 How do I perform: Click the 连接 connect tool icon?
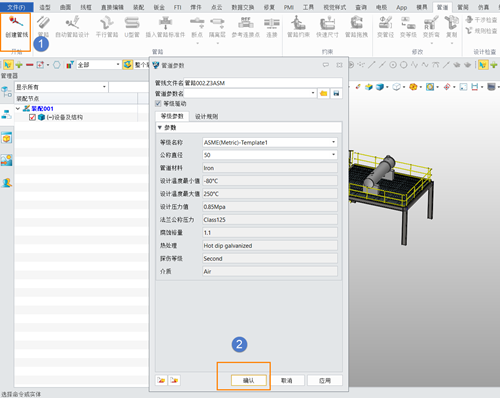(272, 23)
